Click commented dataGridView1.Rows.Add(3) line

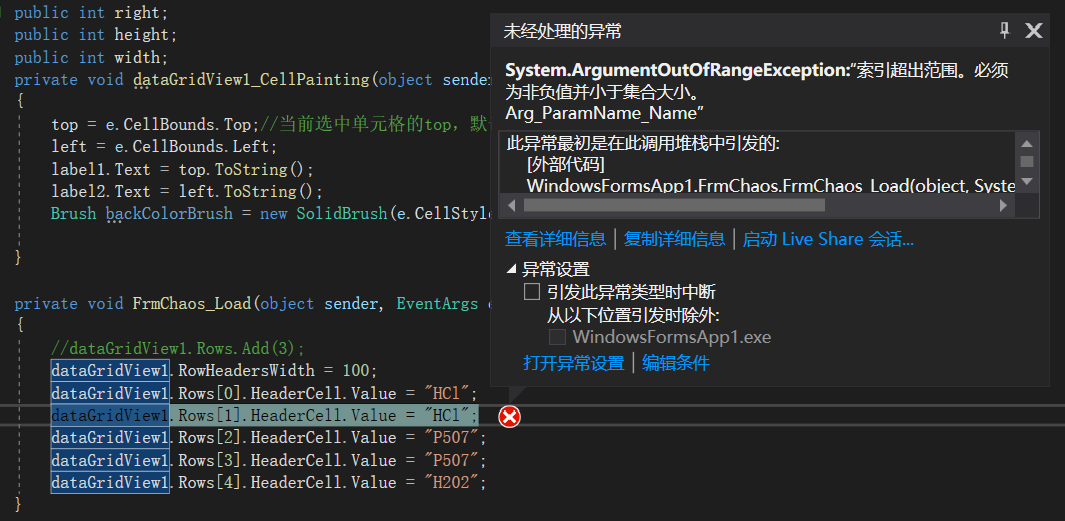[178, 348]
